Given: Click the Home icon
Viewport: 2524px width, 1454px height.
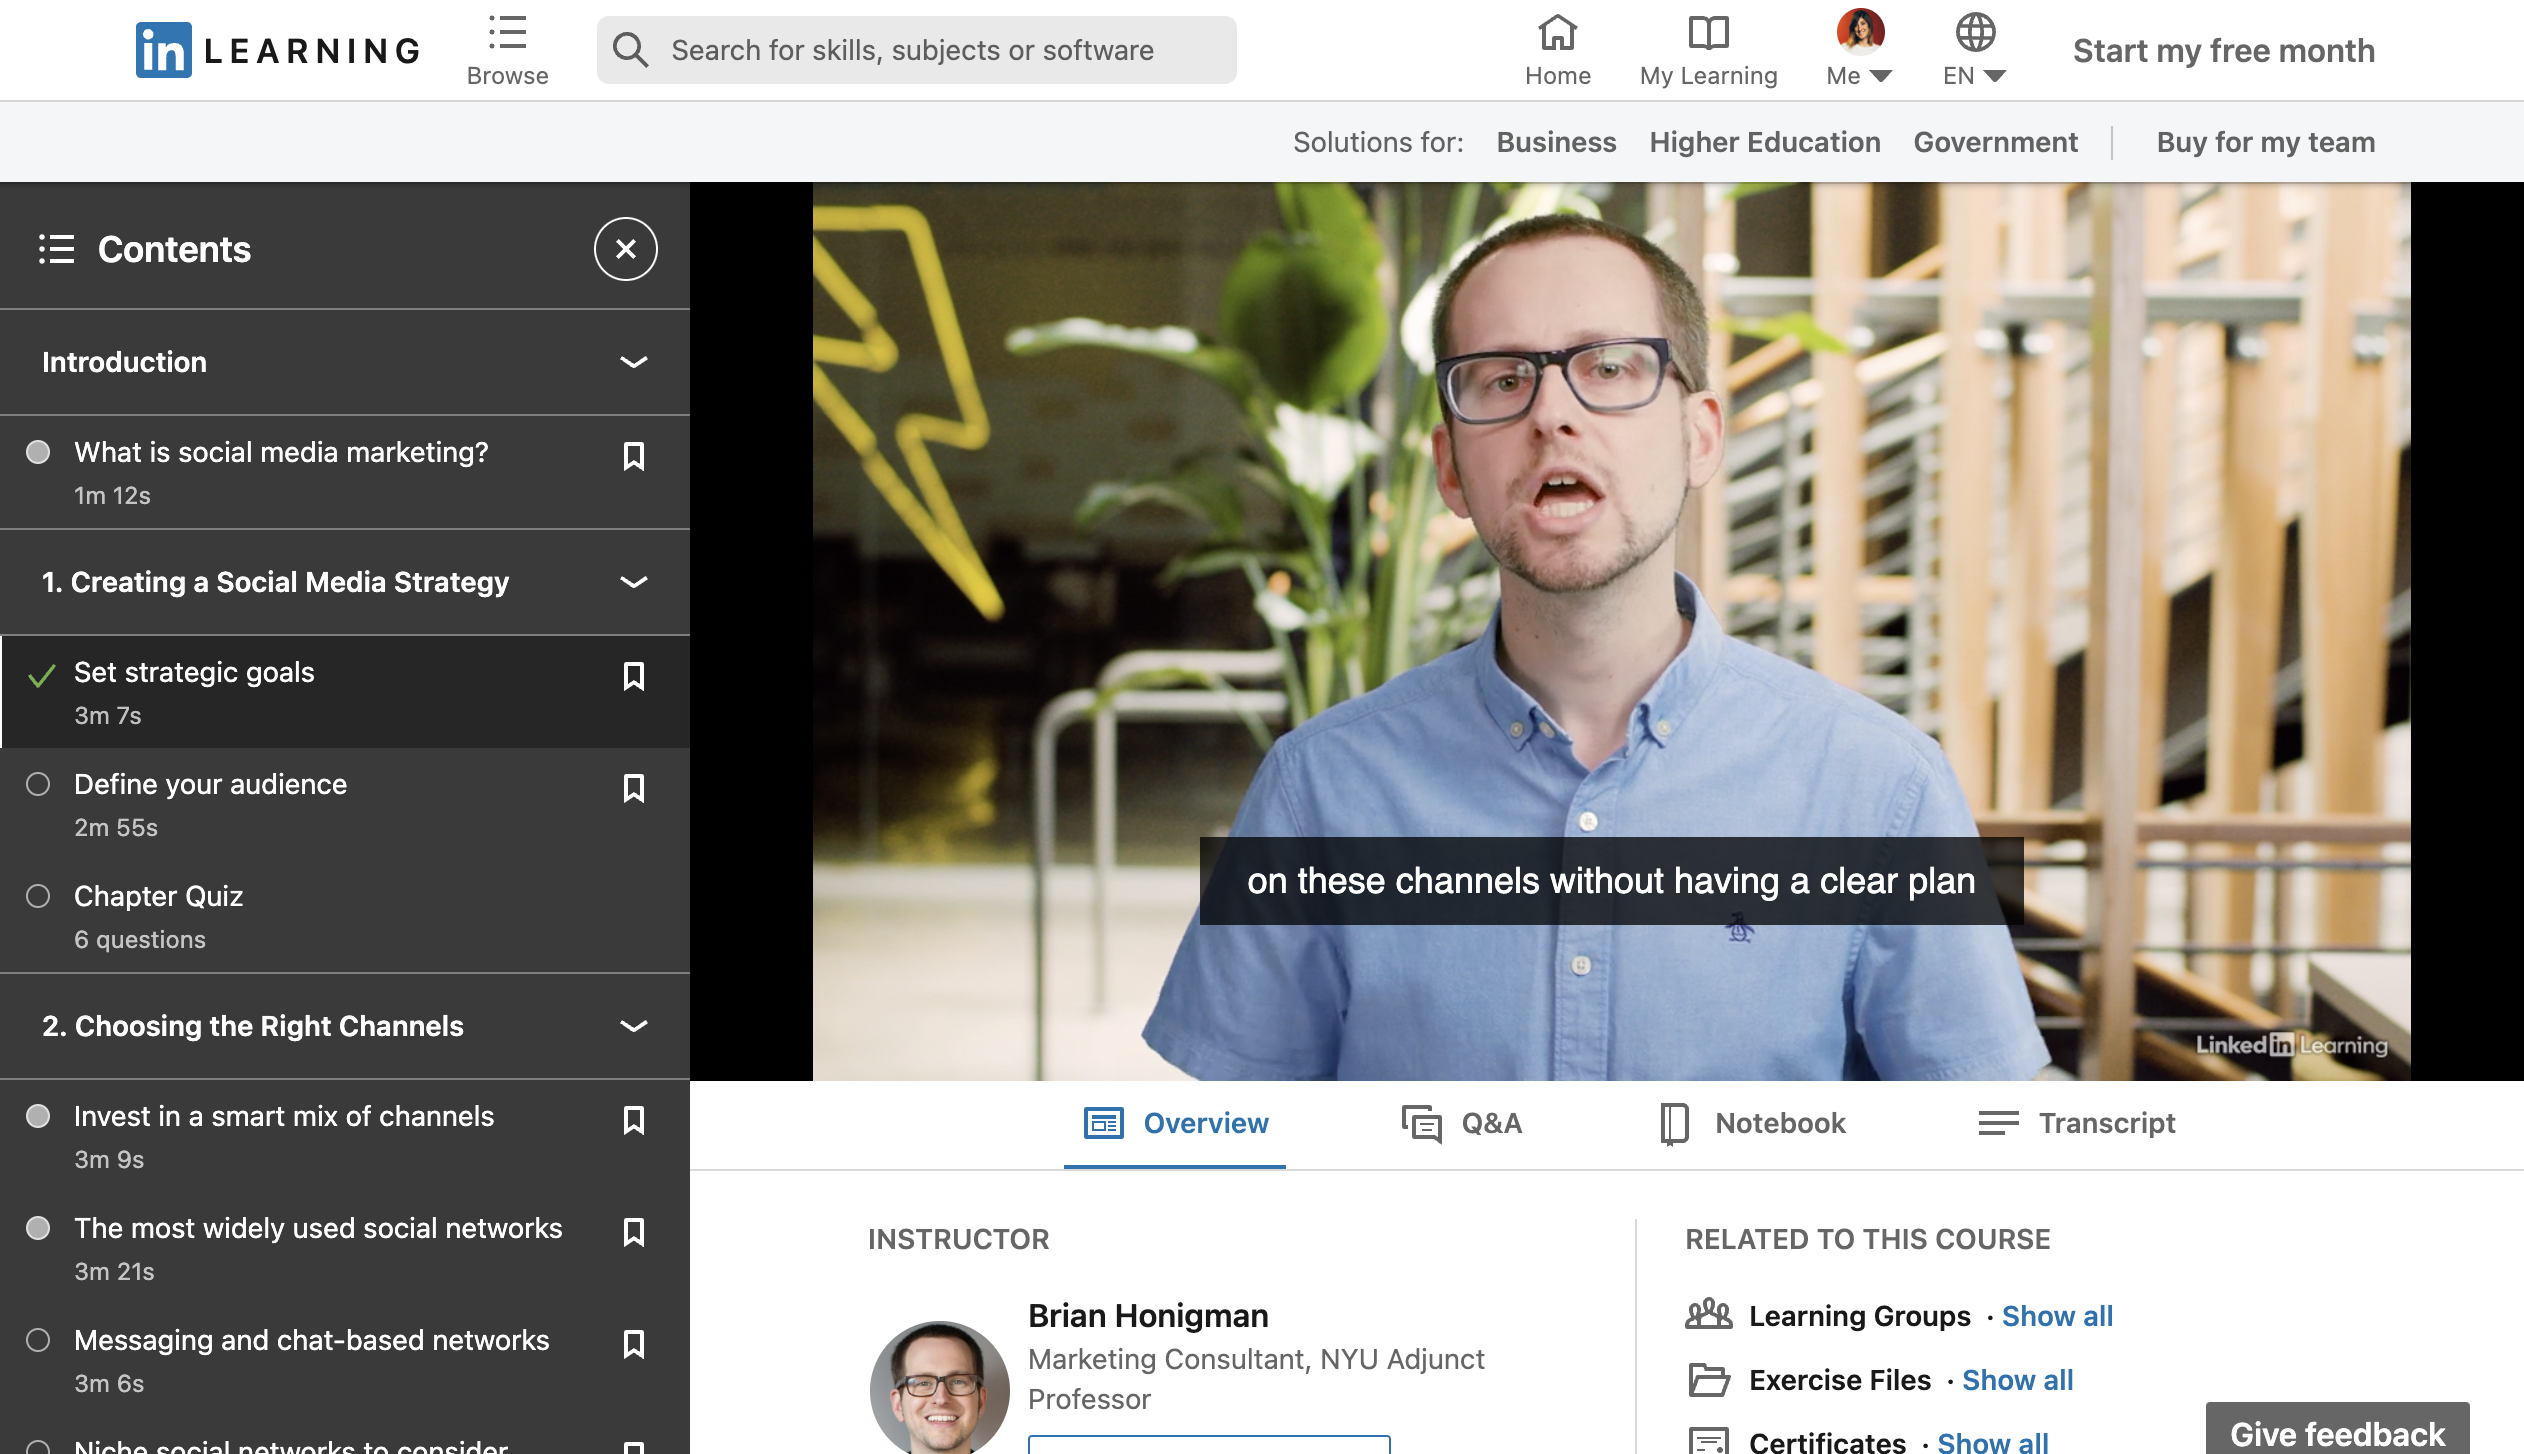Looking at the screenshot, I should click(1556, 35).
